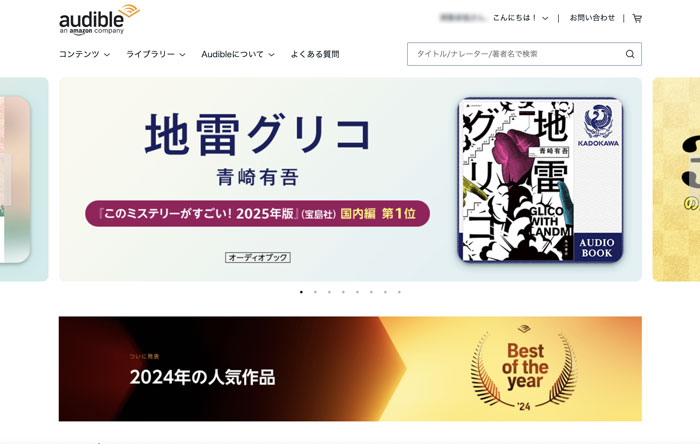This screenshot has width=700, height=444.
Task: Click the オーディオブック label button
Action: pos(258,257)
